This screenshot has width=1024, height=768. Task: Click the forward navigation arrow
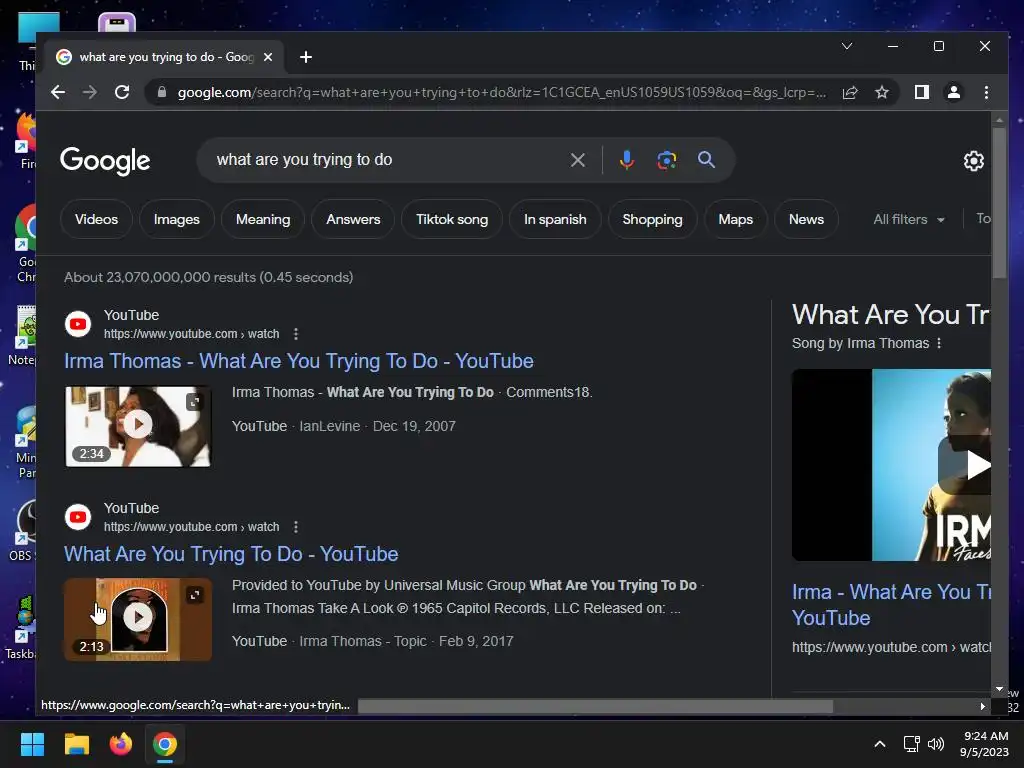click(x=89, y=92)
